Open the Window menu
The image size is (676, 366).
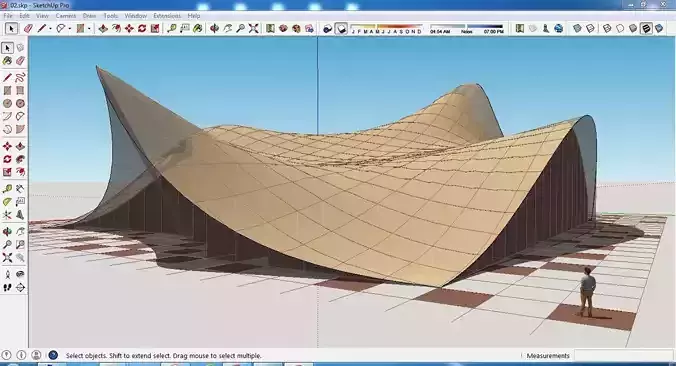click(x=135, y=16)
